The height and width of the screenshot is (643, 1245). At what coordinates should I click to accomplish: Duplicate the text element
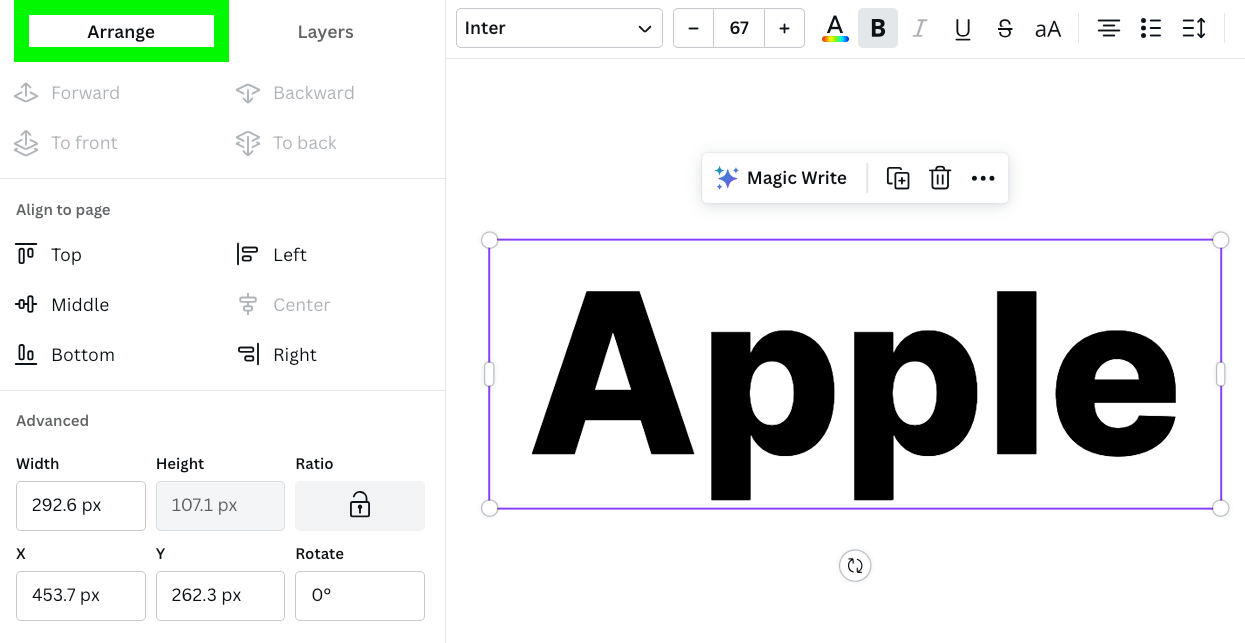(x=897, y=177)
